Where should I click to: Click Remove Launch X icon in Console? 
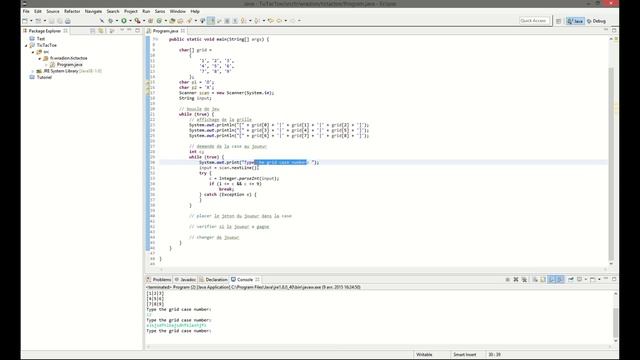516,280
